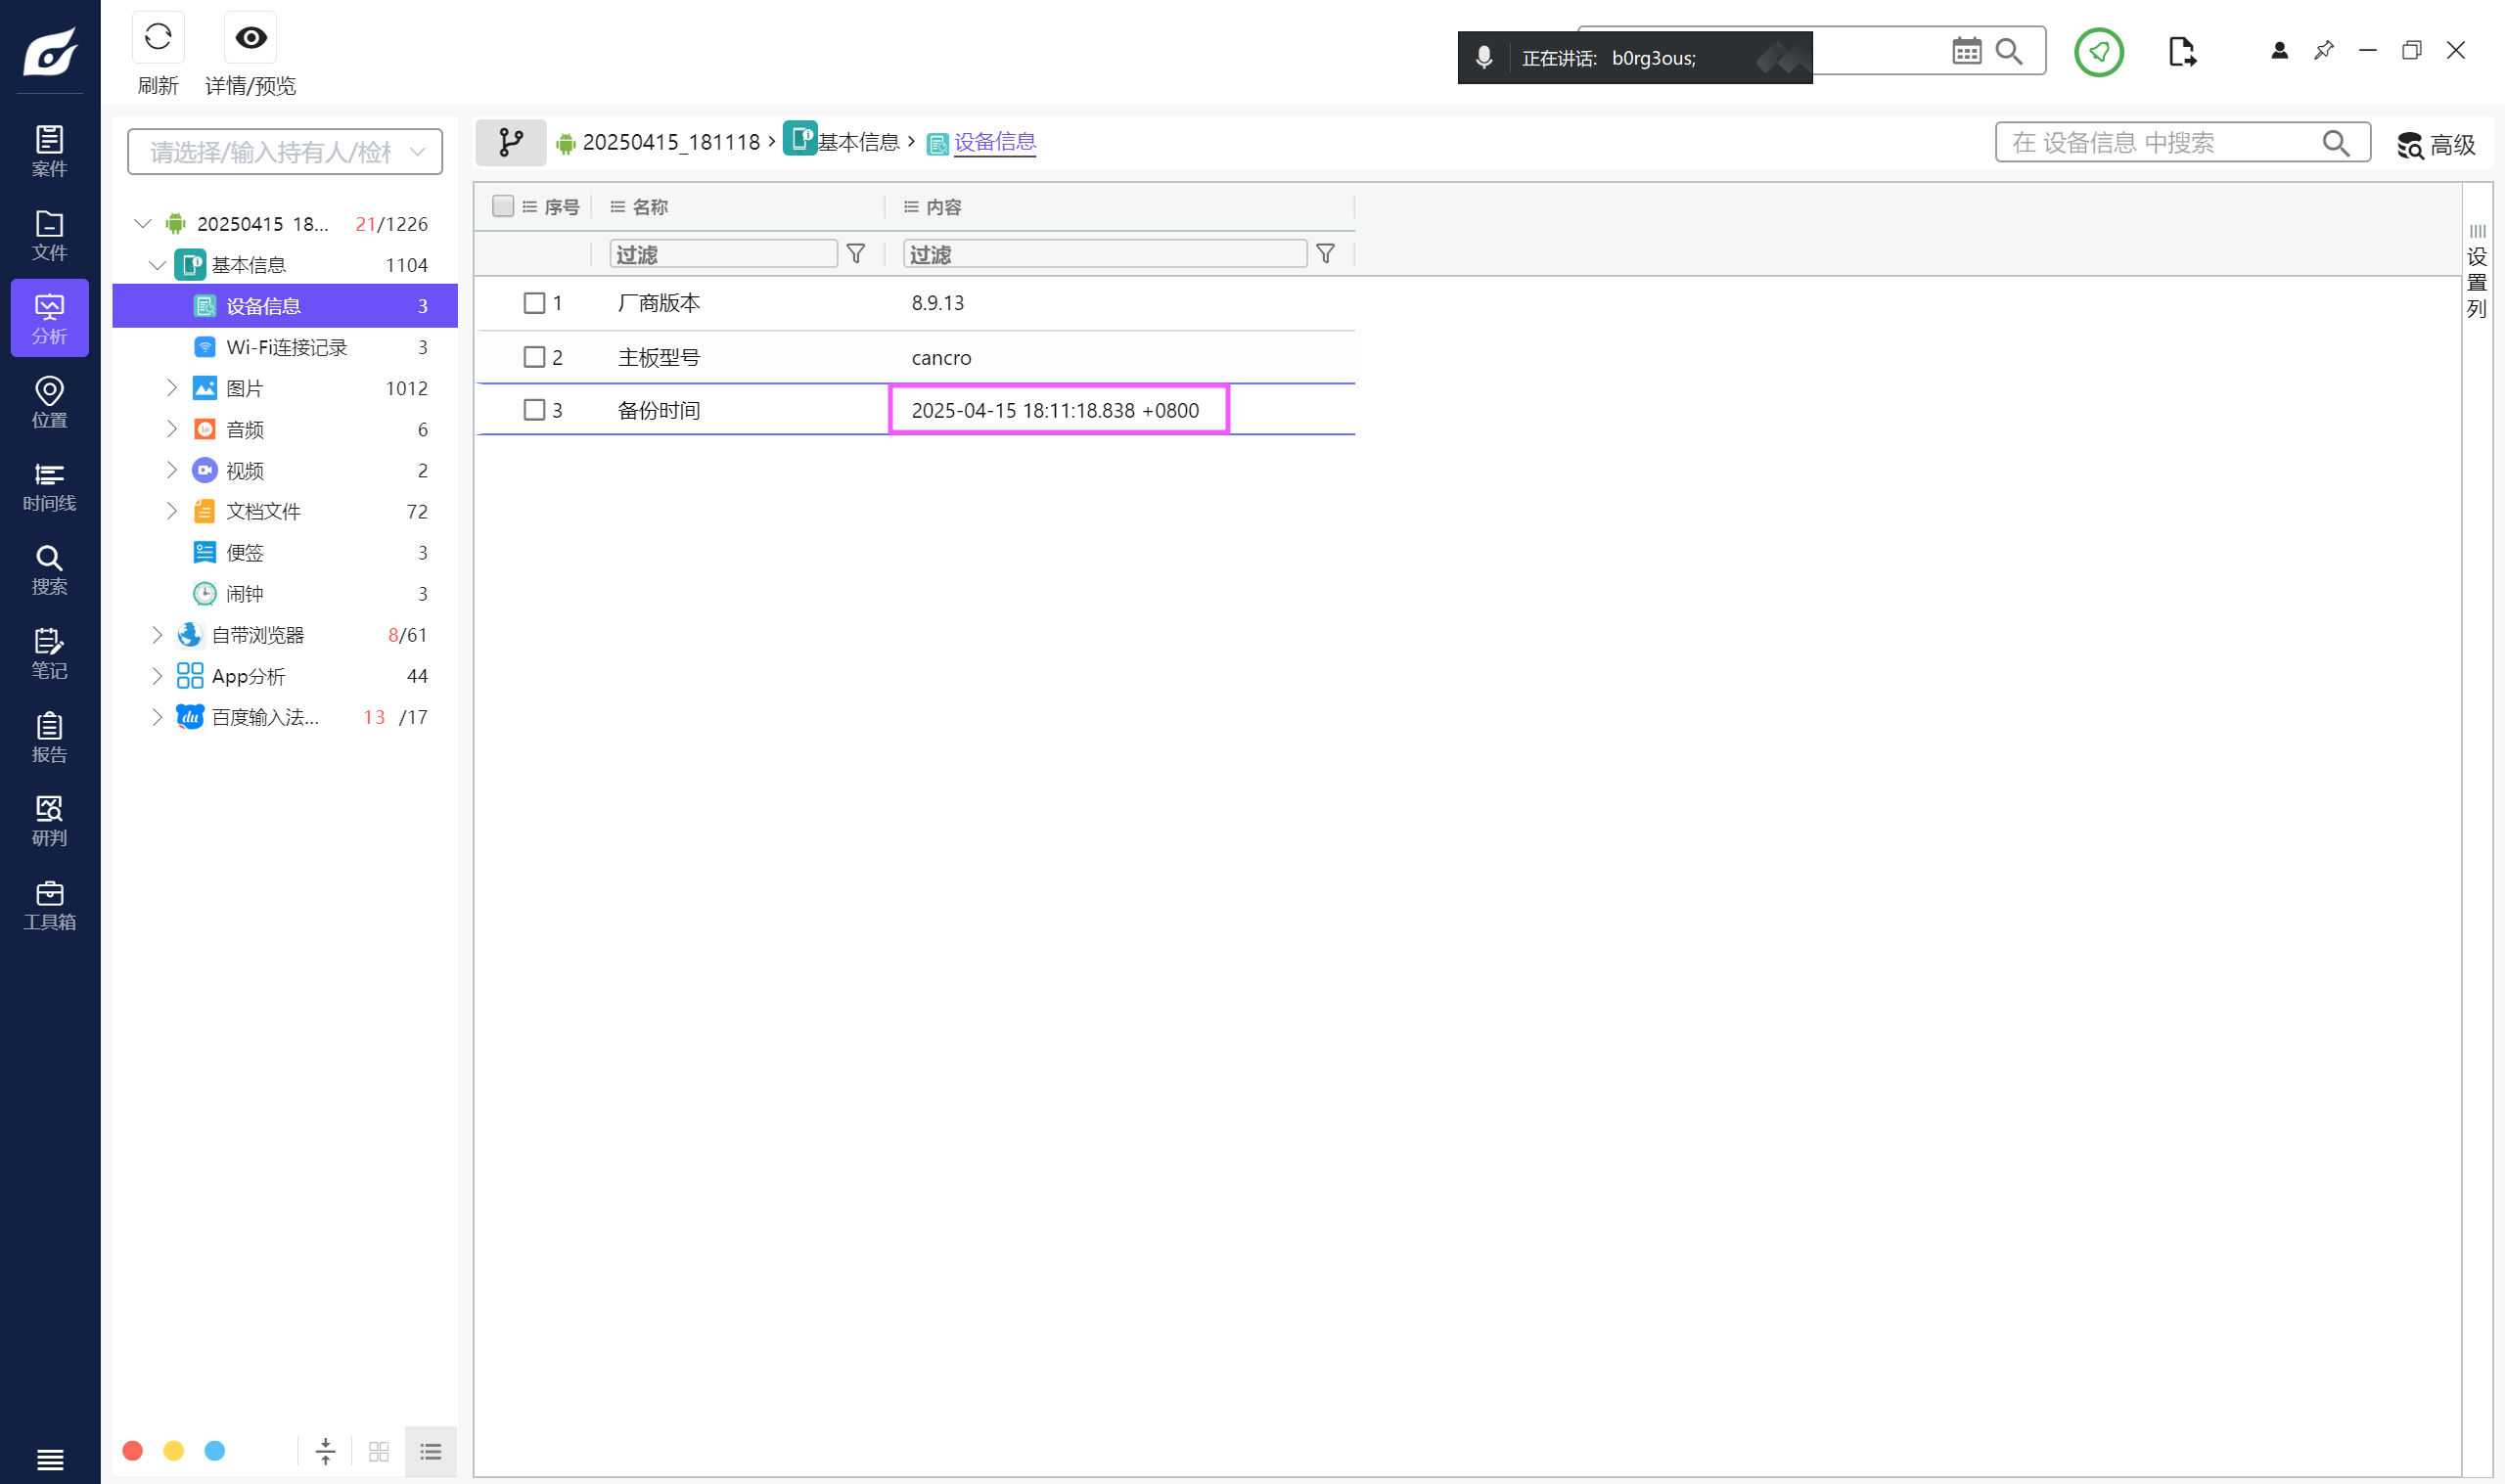Click the pin window icon
This screenshot has width=2505, height=1484.
(x=2323, y=50)
